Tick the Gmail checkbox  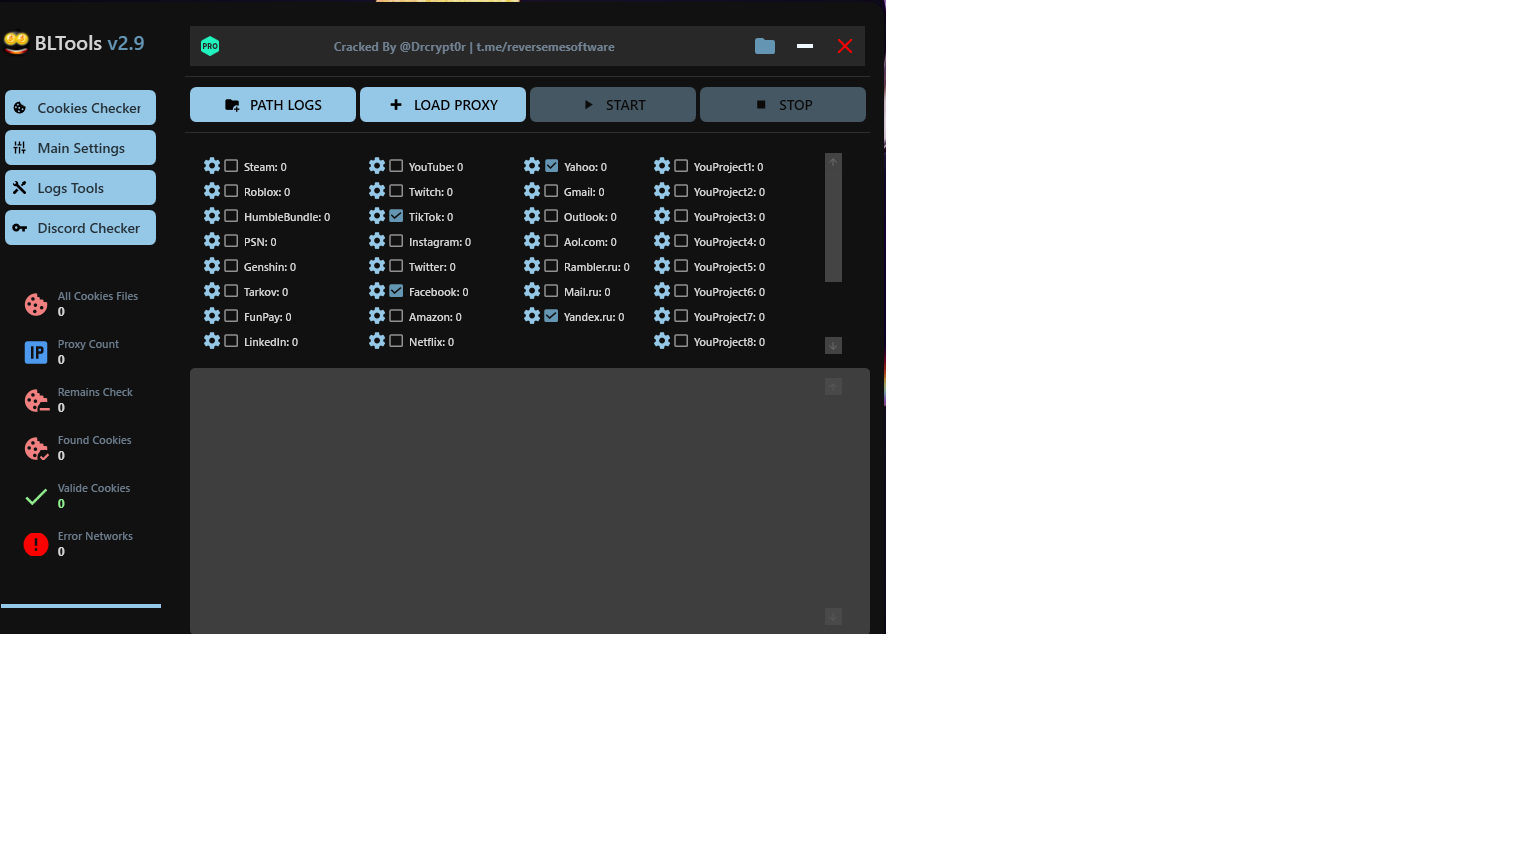(551, 191)
